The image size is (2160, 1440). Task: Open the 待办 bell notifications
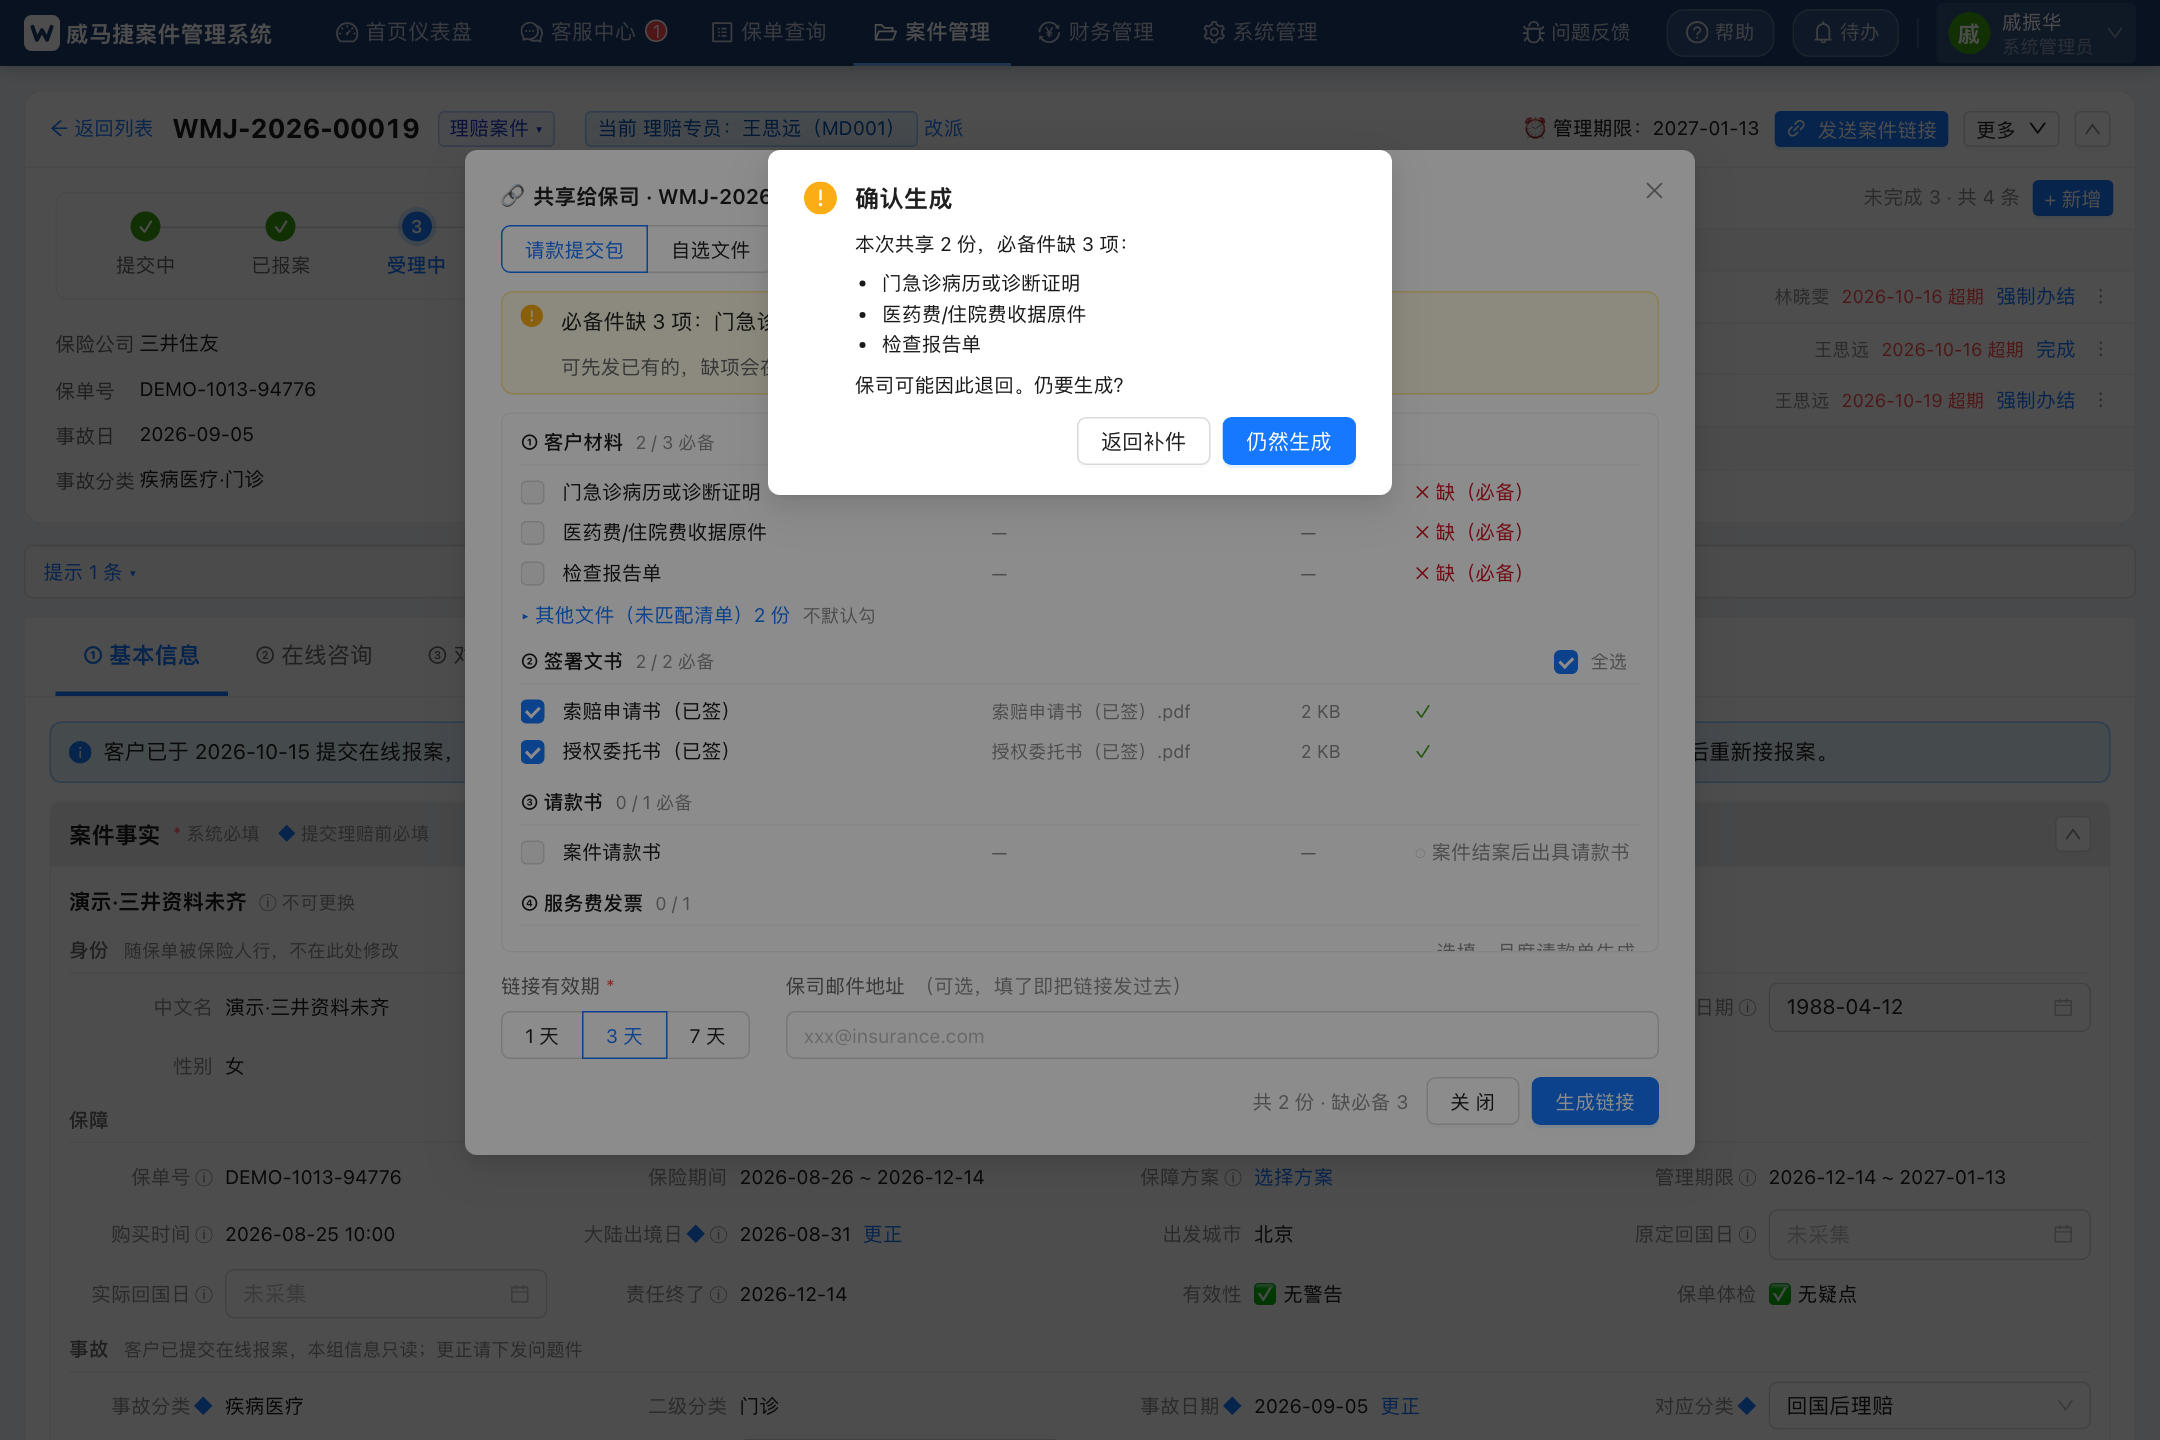1845,33
